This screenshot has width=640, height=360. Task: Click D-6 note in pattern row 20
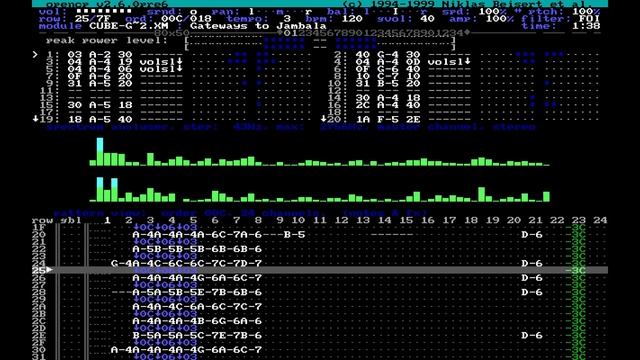pyautogui.click(x=532, y=235)
